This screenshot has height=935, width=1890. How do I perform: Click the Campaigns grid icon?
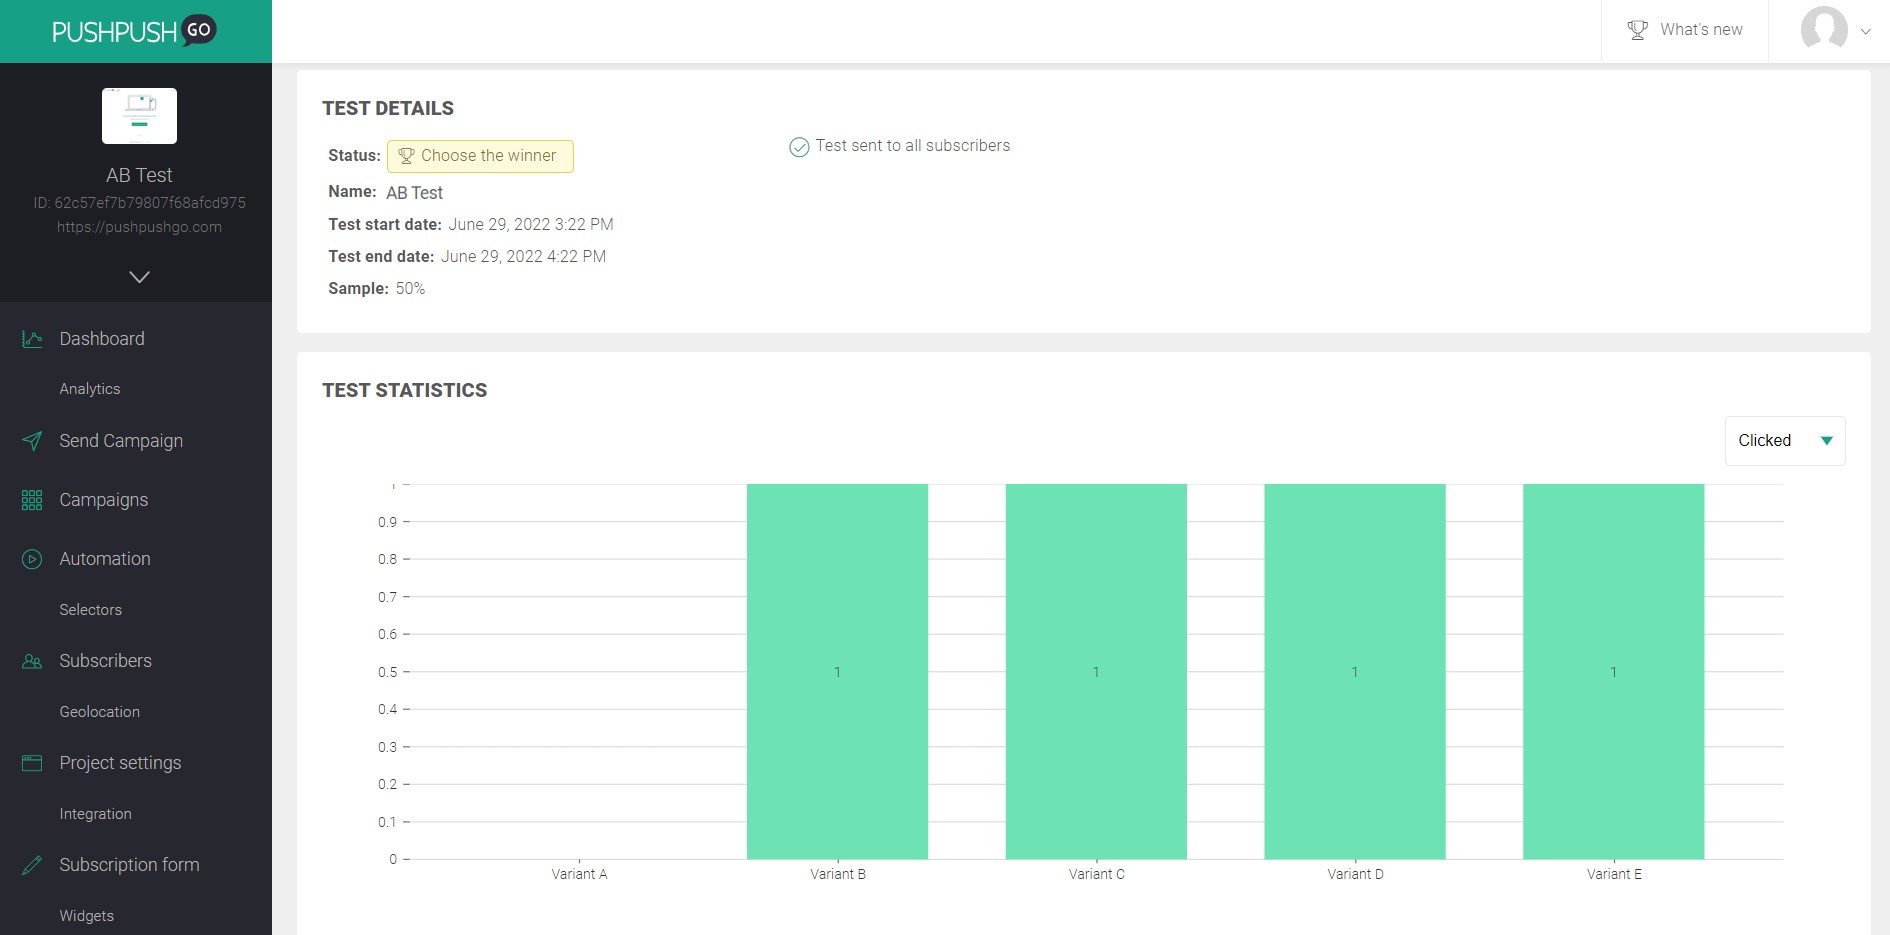(x=32, y=500)
